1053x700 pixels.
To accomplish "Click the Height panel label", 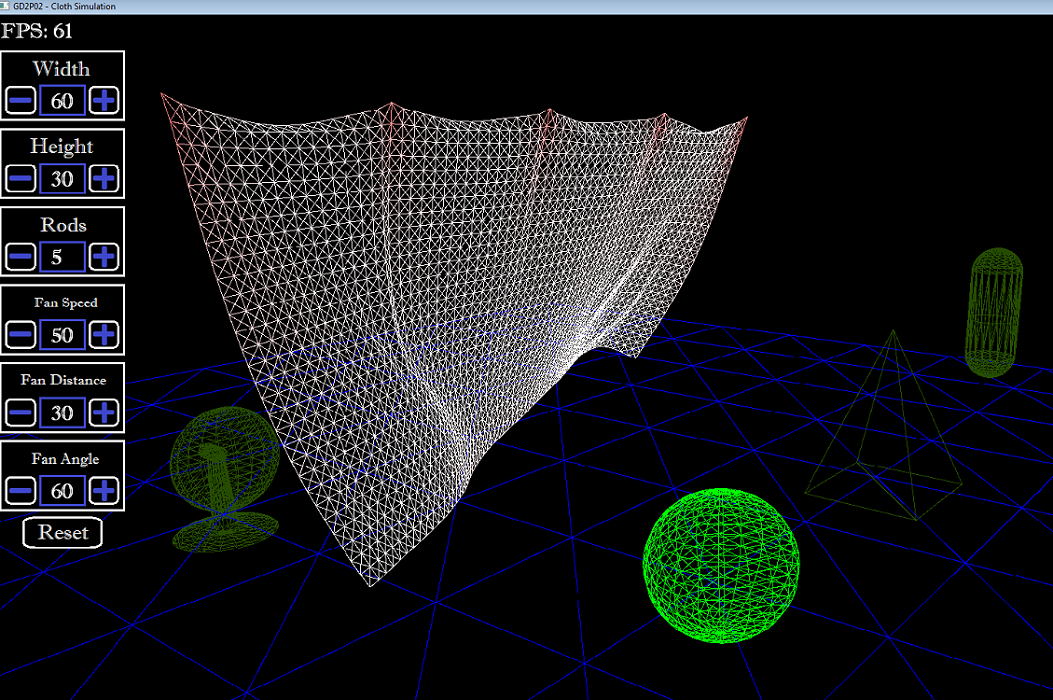I will pos(62,146).
